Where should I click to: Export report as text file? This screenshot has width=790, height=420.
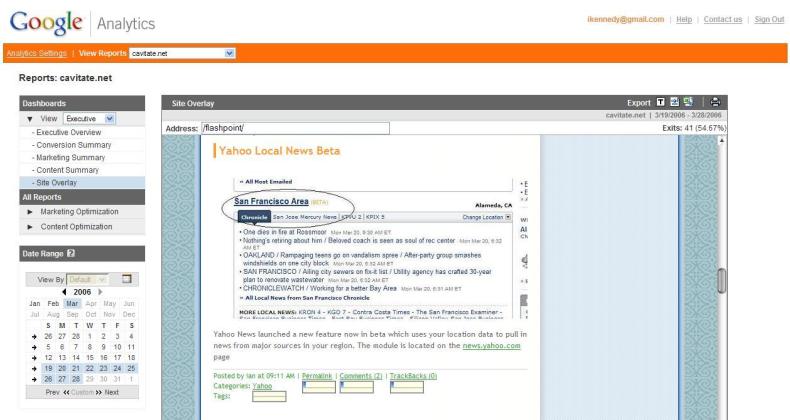pos(661,102)
